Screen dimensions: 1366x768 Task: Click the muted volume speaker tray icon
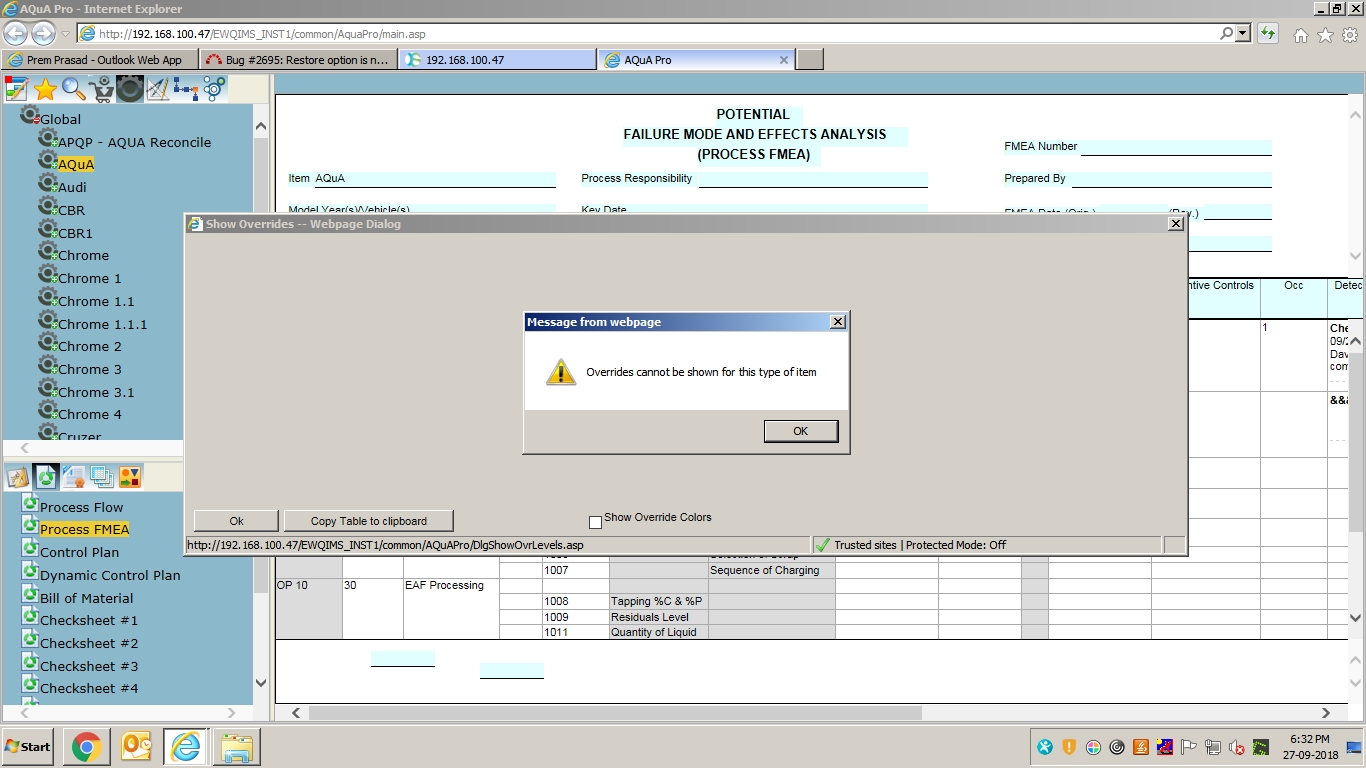[1236, 747]
